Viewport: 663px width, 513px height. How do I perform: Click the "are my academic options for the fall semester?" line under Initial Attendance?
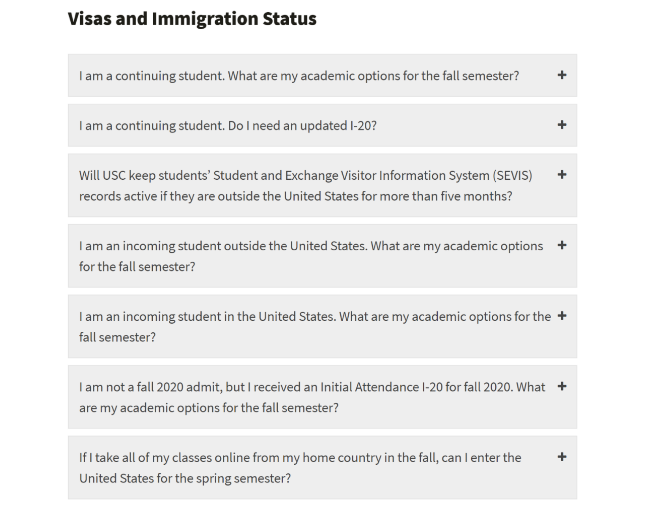click(x=209, y=408)
